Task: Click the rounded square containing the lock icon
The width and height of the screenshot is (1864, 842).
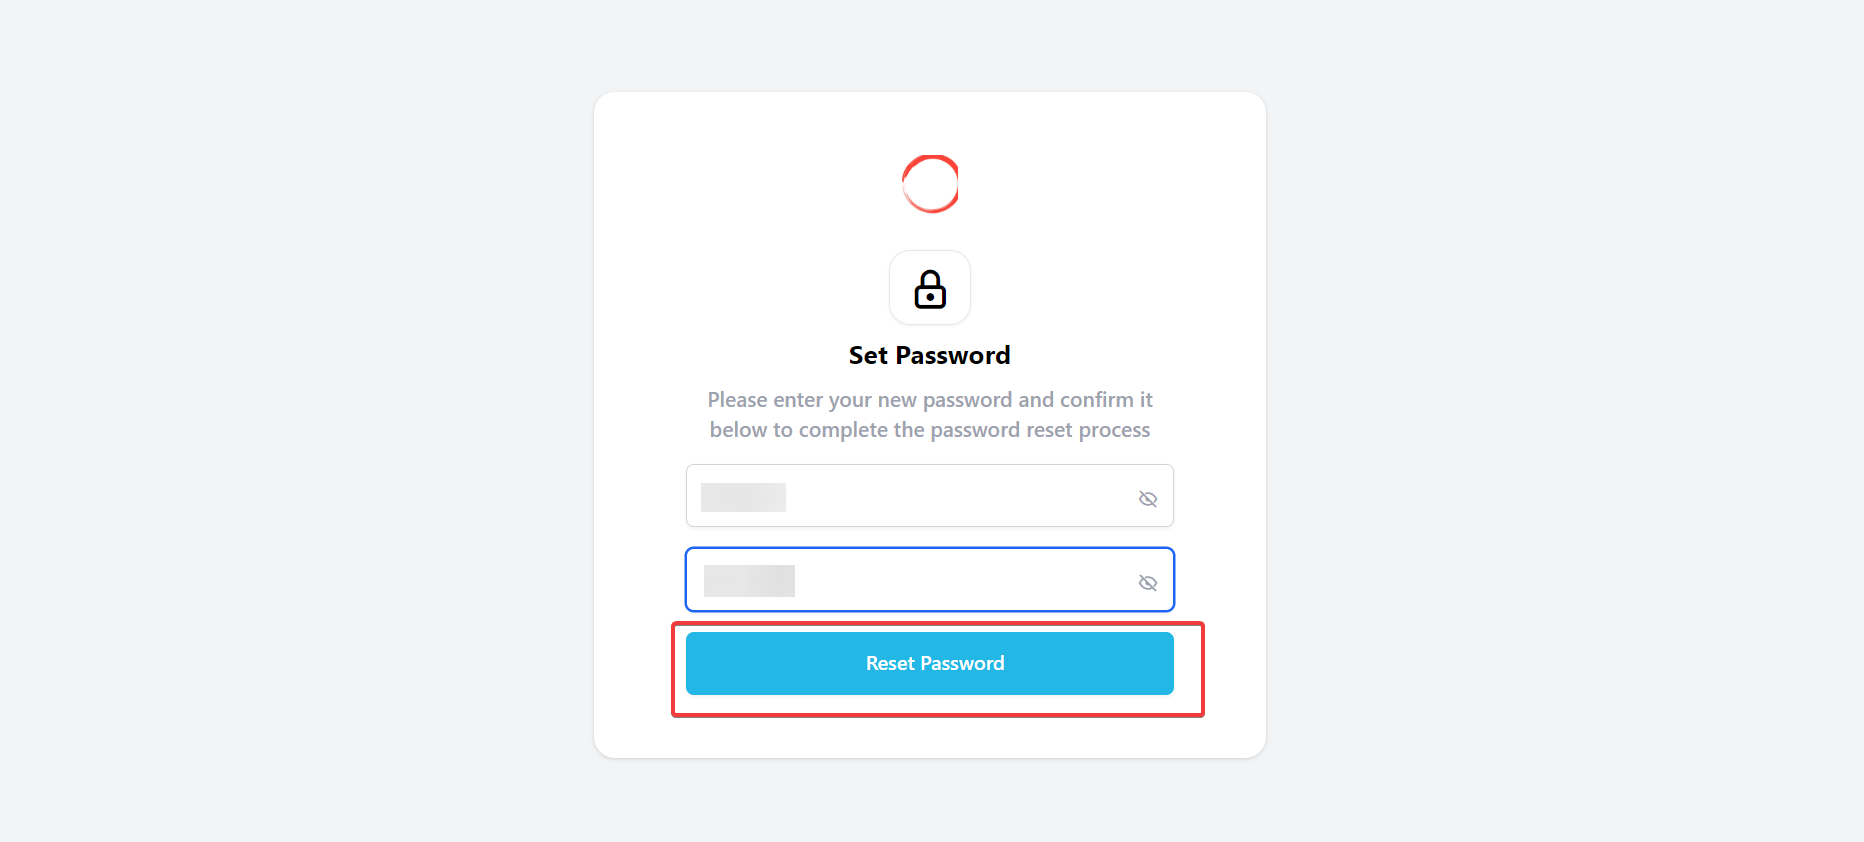Action: click(x=929, y=288)
